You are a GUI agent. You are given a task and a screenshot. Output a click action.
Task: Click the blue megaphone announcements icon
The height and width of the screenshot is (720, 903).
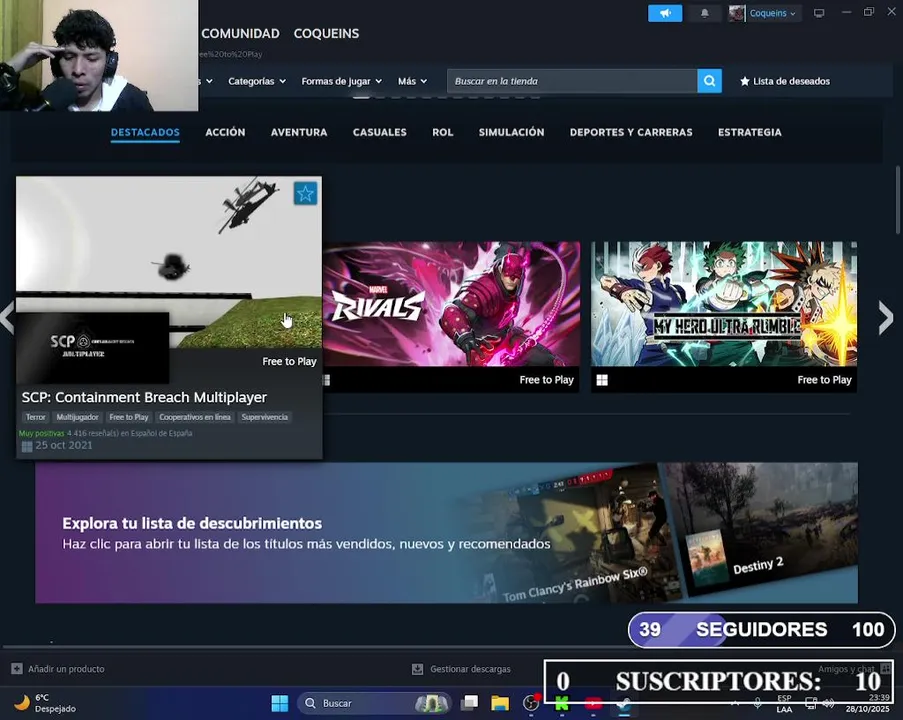[665, 13]
